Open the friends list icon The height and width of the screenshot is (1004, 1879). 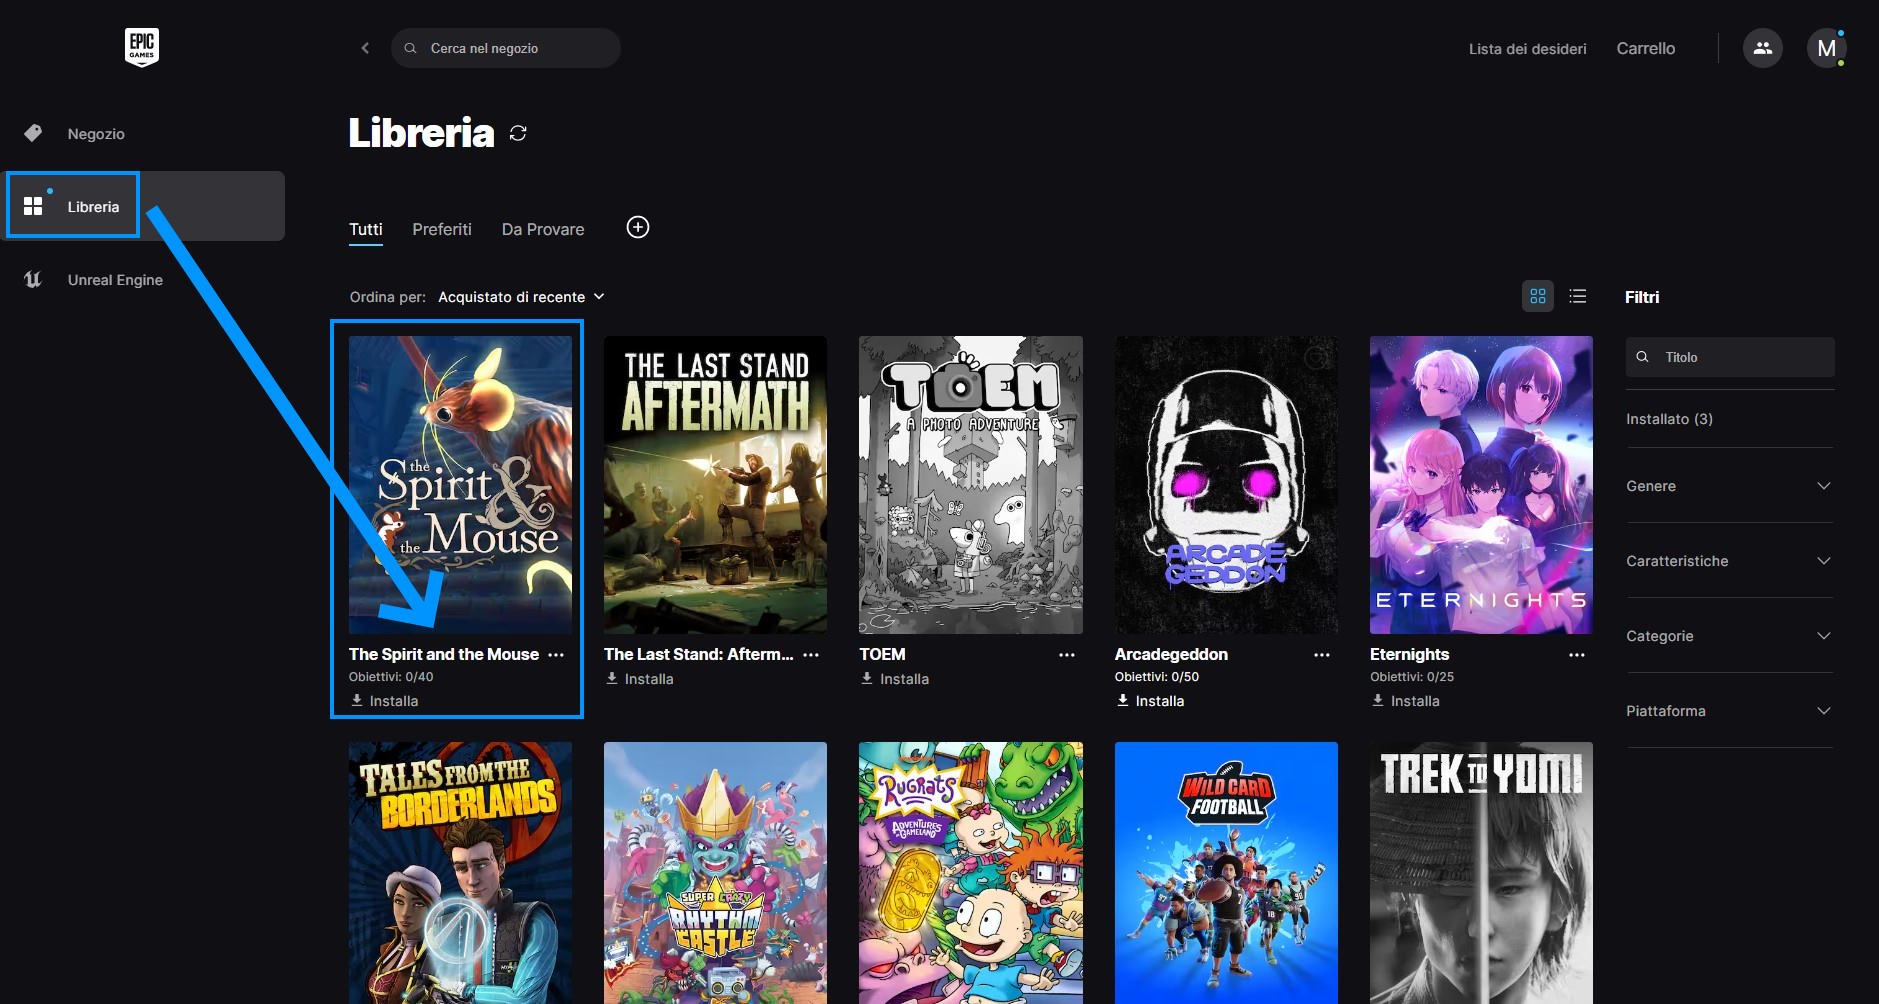click(1762, 48)
